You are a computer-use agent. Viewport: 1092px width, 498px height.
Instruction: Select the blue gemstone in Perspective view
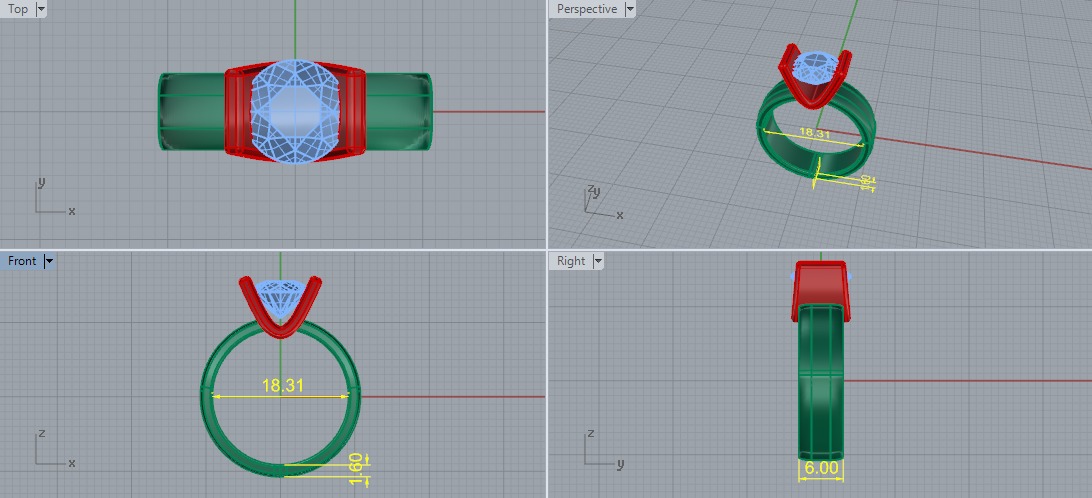point(815,67)
